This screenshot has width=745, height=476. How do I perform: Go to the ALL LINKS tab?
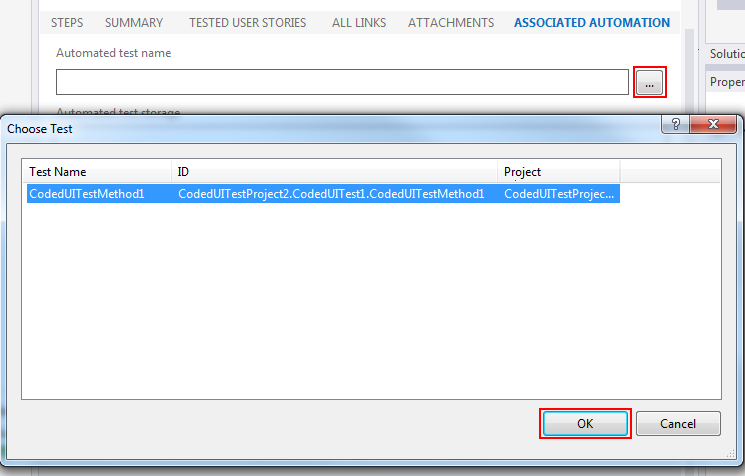pyautogui.click(x=359, y=23)
